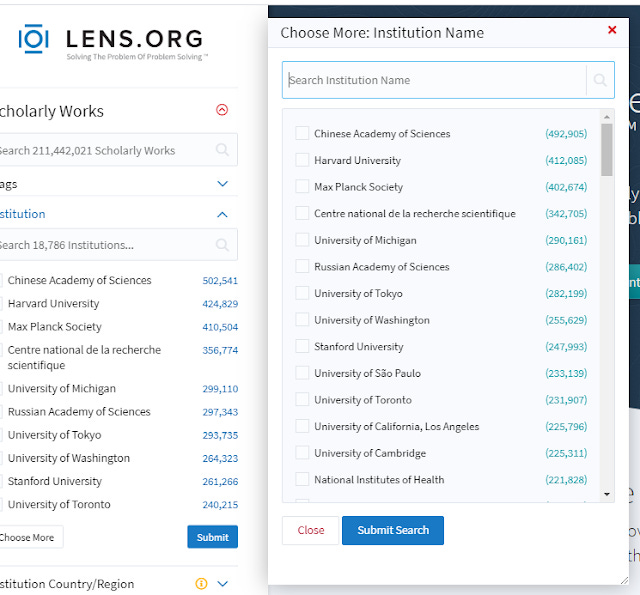Close the Choose More dialog with red X
This screenshot has height=595, width=640.
612,30
